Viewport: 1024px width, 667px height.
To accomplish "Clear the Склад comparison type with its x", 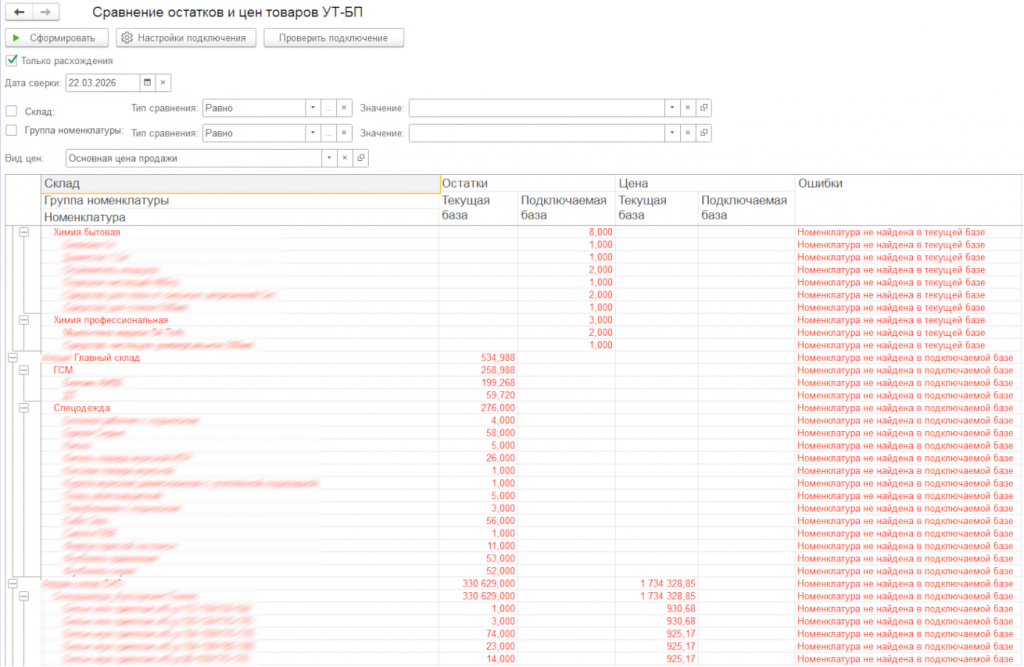I will [x=344, y=108].
